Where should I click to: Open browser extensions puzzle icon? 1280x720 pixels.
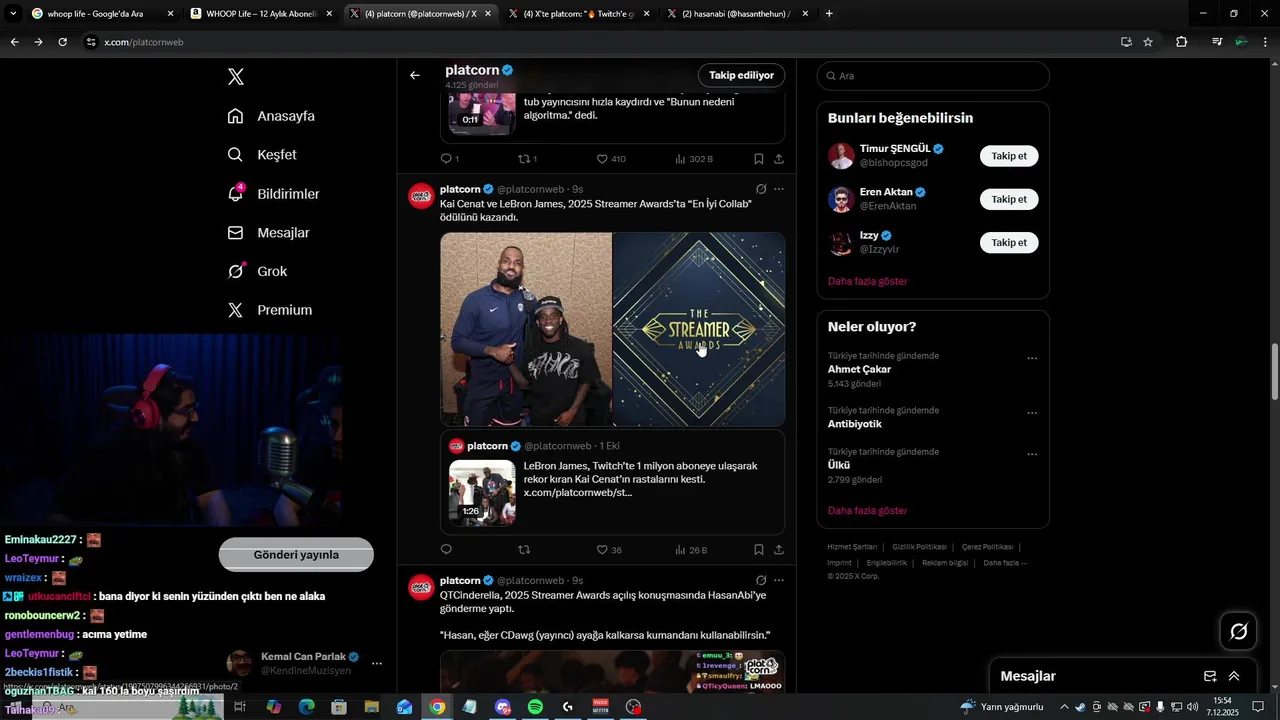click(1182, 42)
